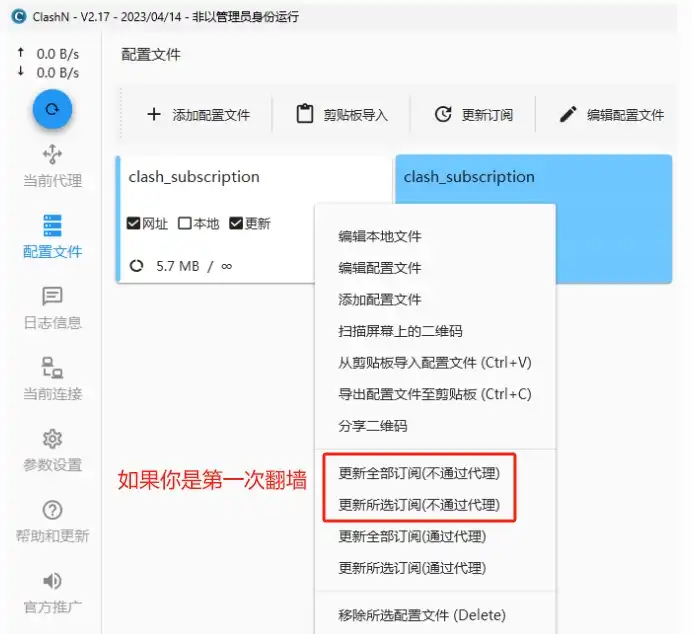Click 剪贴板导入 toolbar button
This screenshot has height=634, width=692.
(341, 115)
